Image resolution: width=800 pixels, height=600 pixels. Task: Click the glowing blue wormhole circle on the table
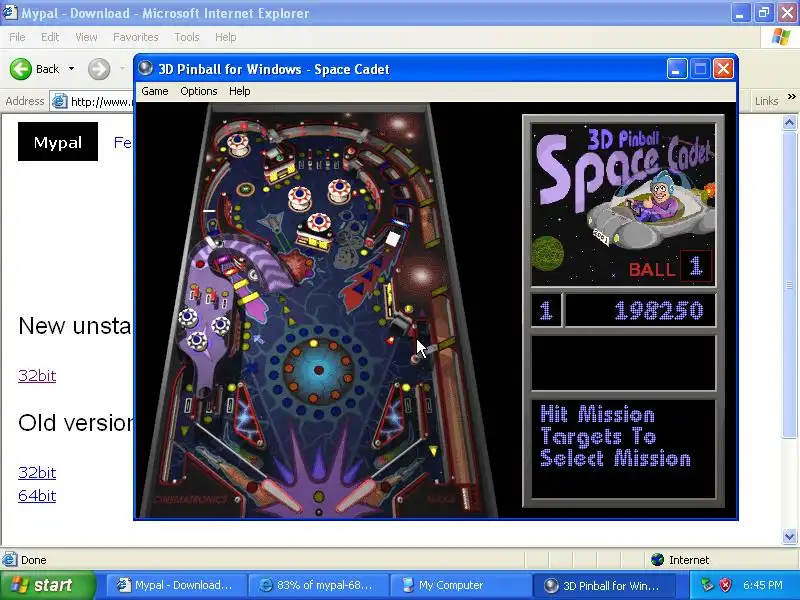(x=318, y=369)
